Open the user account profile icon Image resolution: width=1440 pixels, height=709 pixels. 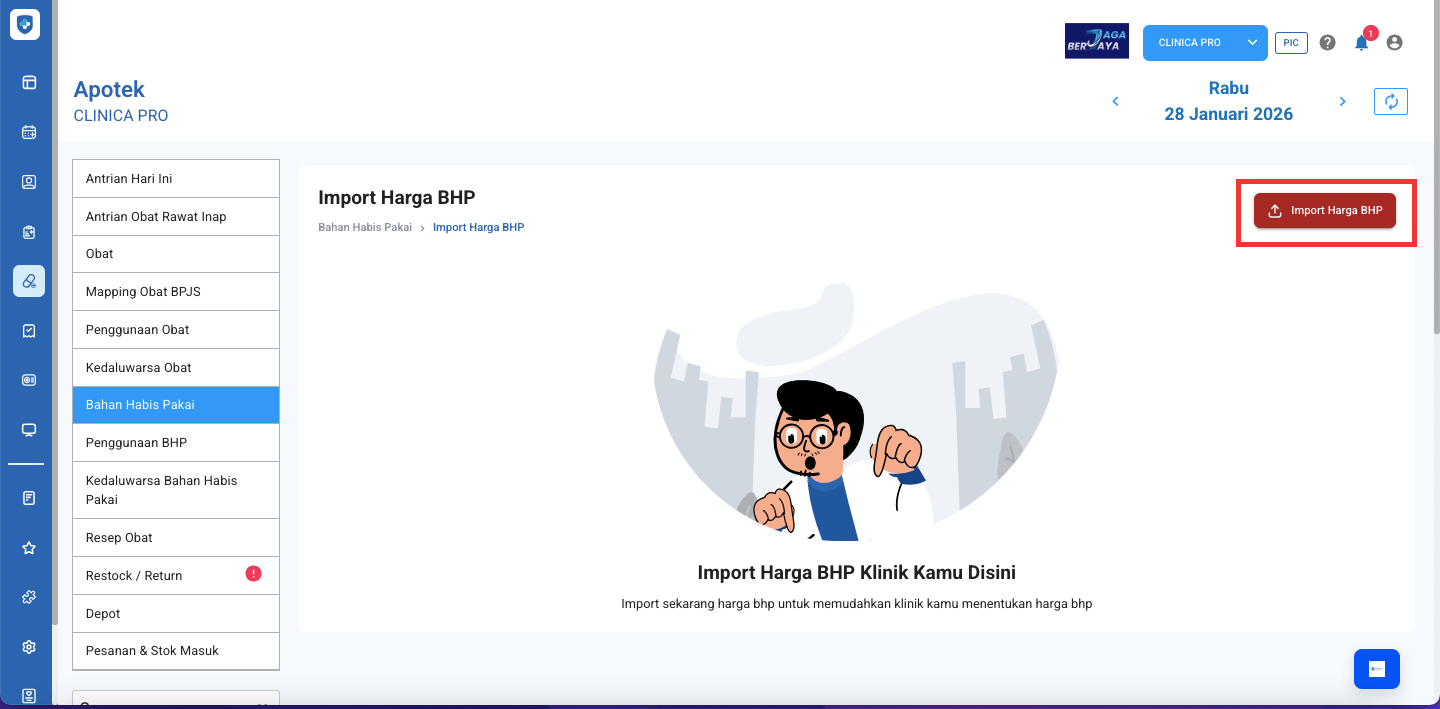click(1395, 43)
